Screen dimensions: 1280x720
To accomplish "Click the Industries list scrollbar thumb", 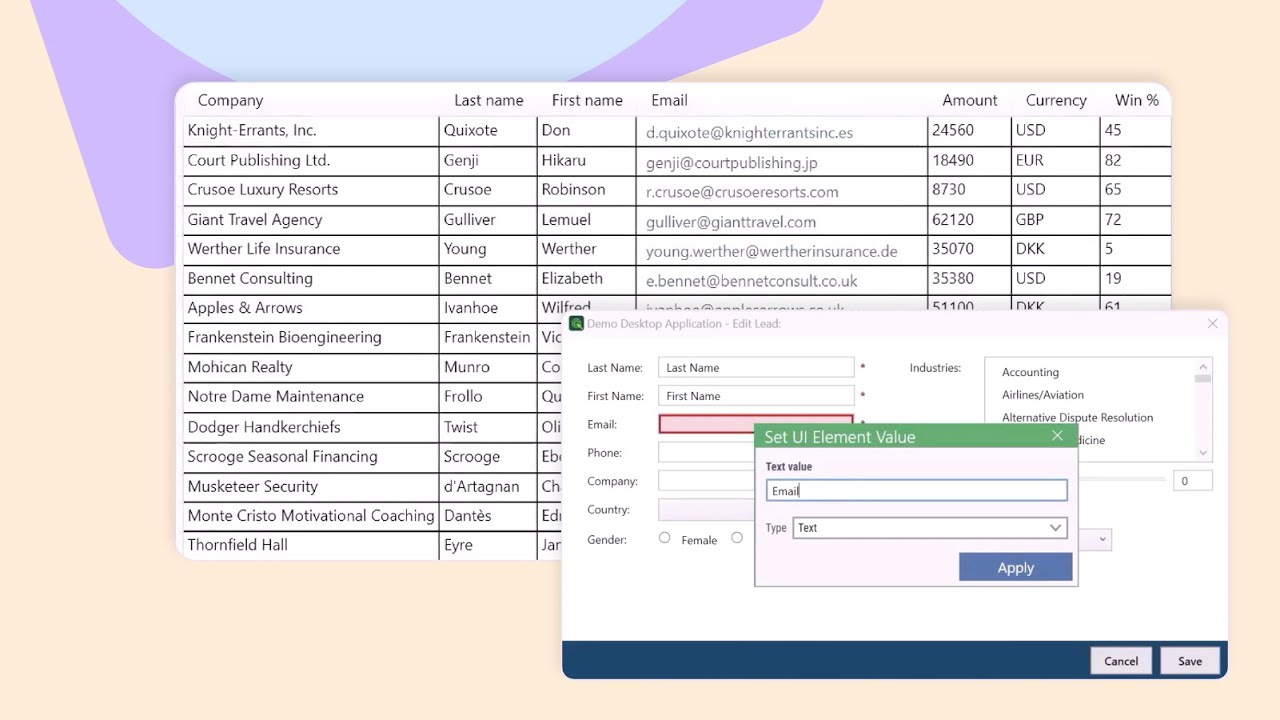I will (1203, 379).
